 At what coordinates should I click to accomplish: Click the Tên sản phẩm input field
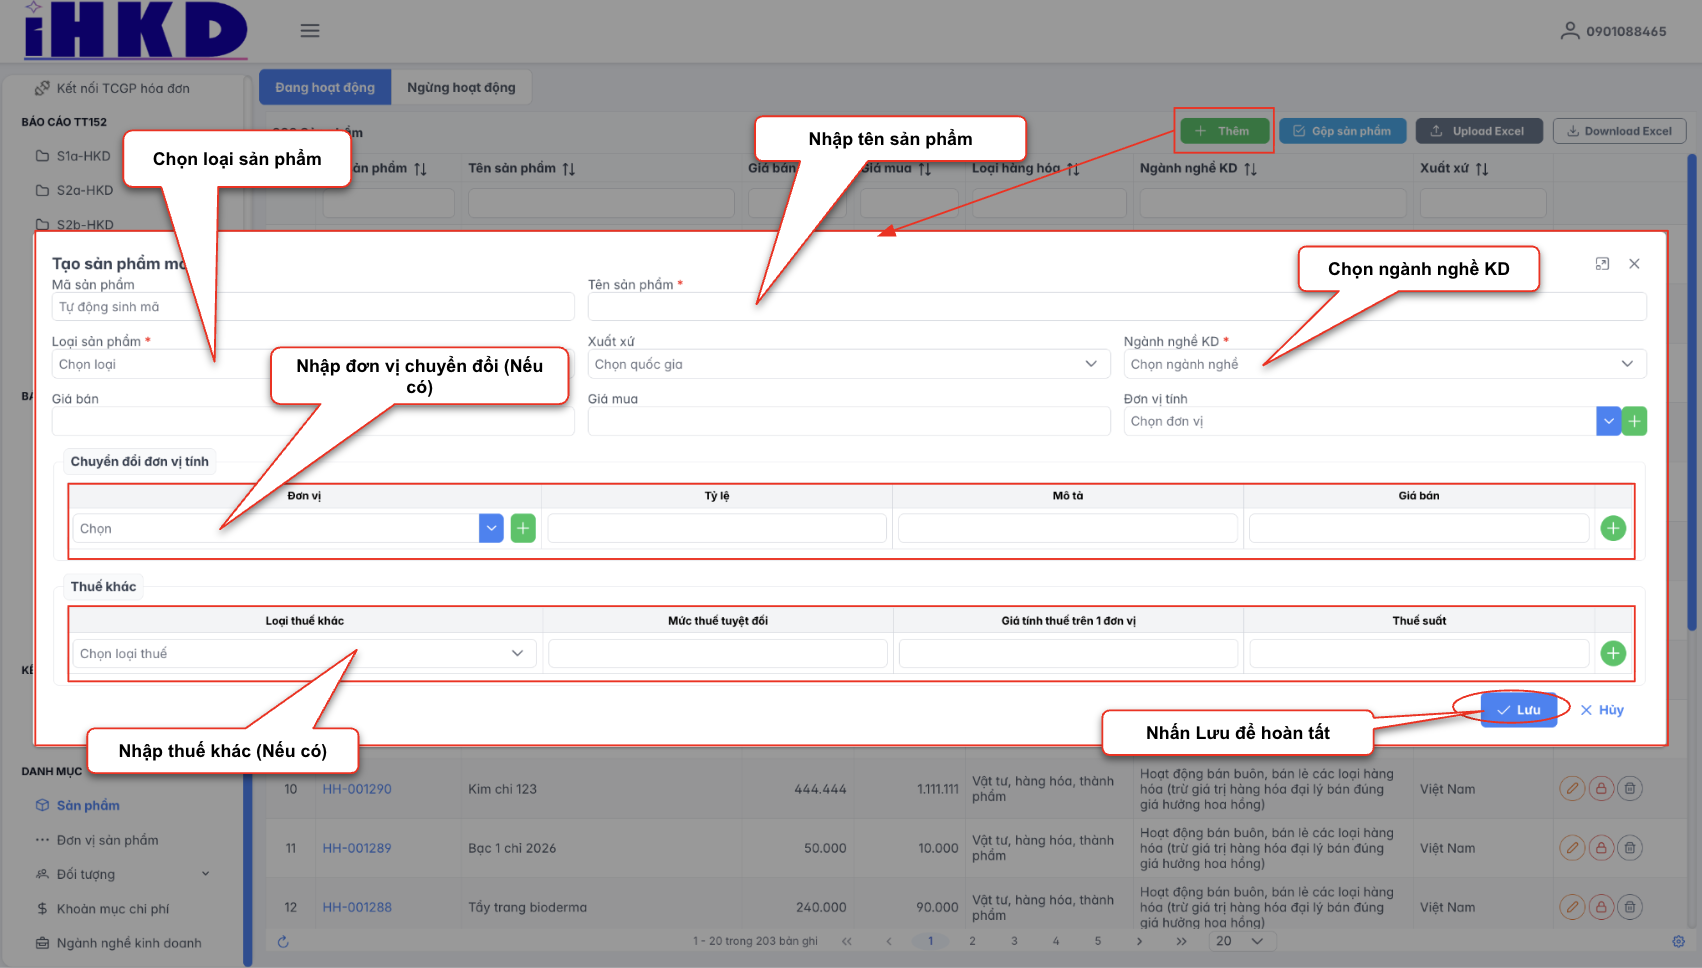click(x=1116, y=307)
